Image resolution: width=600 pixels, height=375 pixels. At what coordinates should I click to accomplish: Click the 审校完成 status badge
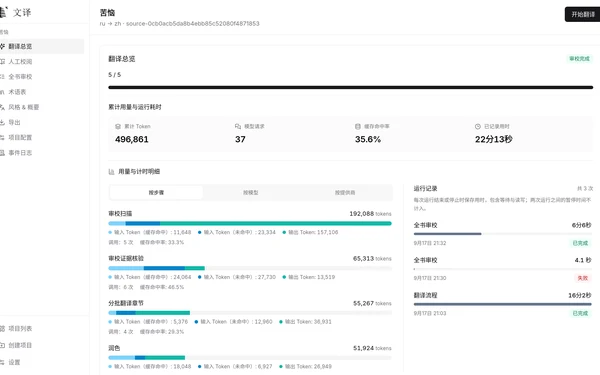coord(579,59)
